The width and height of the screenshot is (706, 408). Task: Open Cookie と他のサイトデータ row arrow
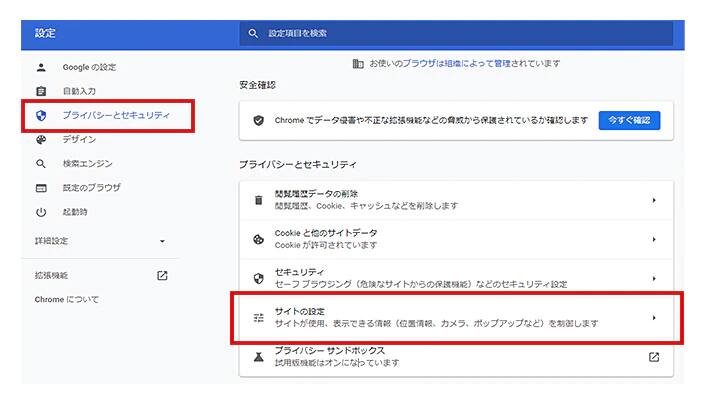[x=654, y=239]
